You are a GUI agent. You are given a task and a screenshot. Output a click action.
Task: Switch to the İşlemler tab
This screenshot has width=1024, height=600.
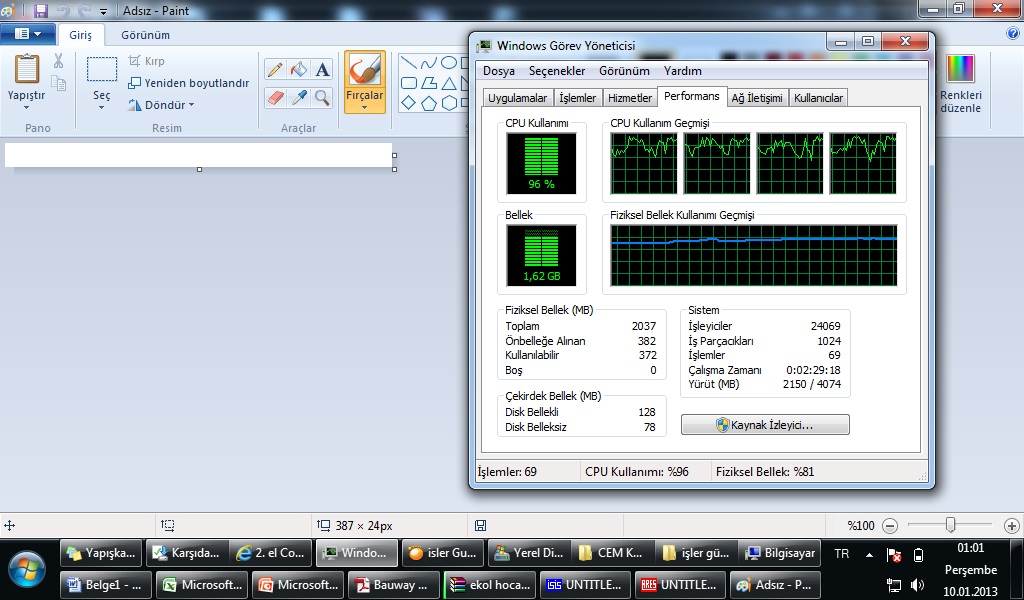[x=578, y=98]
